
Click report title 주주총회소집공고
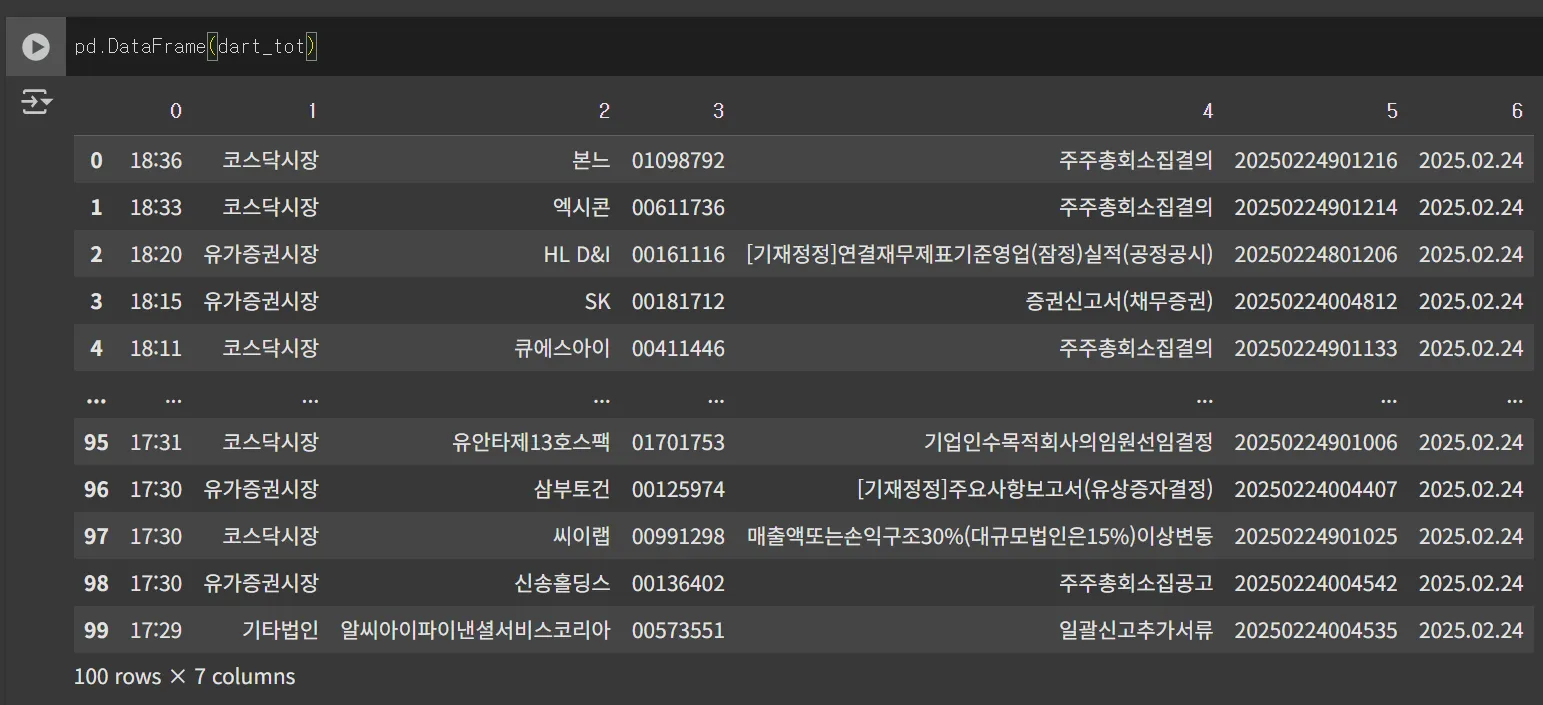(x=1137, y=583)
